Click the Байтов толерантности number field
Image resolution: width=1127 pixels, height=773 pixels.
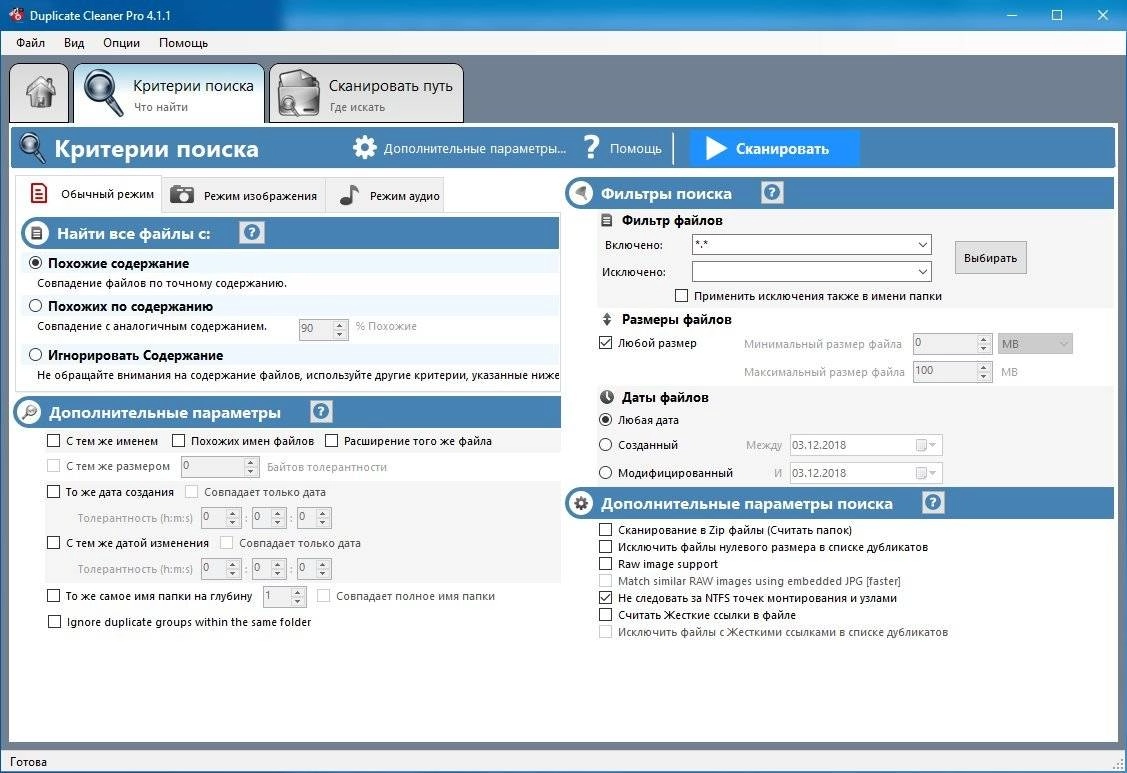click(220, 466)
